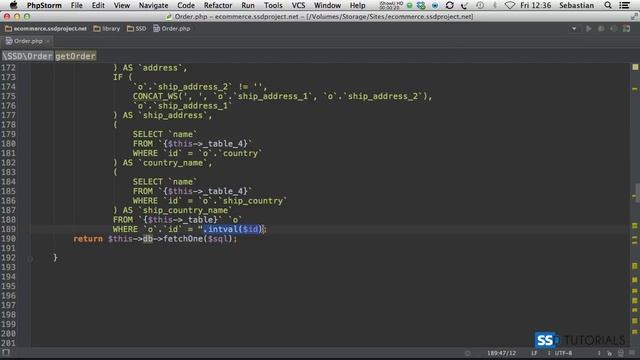Click the toolbar icon right of Debug
The width and height of the screenshot is (640, 360).
pos(613,29)
